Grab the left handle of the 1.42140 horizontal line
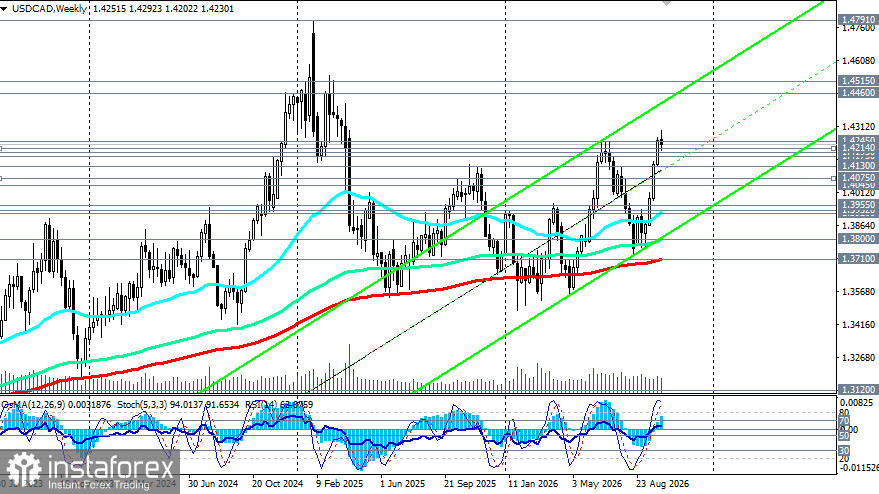The width and height of the screenshot is (879, 494). point(1,149)
